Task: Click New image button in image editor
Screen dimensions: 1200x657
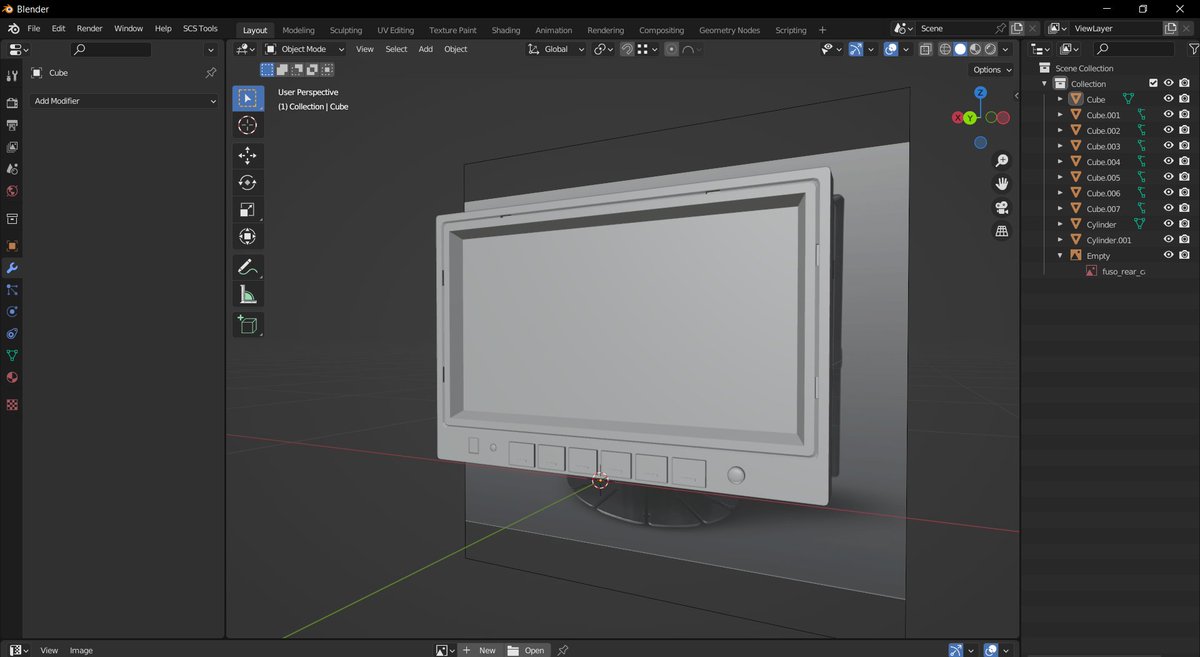Action: click(x=479, y=650)
